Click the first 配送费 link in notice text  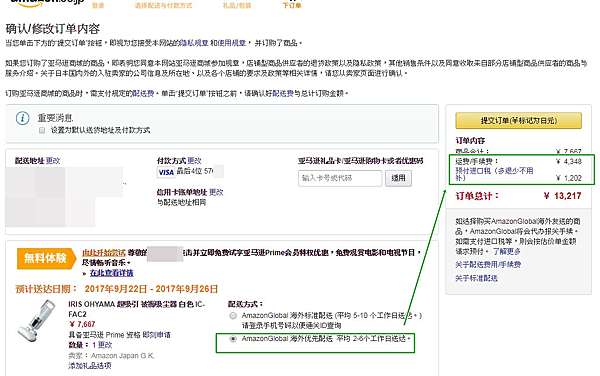click(x=143, y=93)
